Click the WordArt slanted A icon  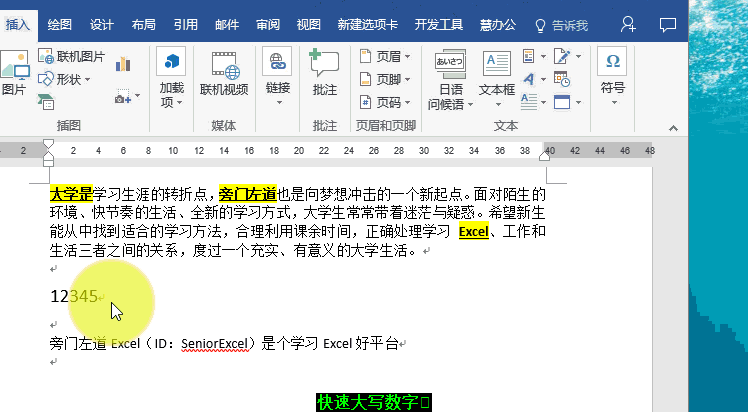tap(529, 79)
